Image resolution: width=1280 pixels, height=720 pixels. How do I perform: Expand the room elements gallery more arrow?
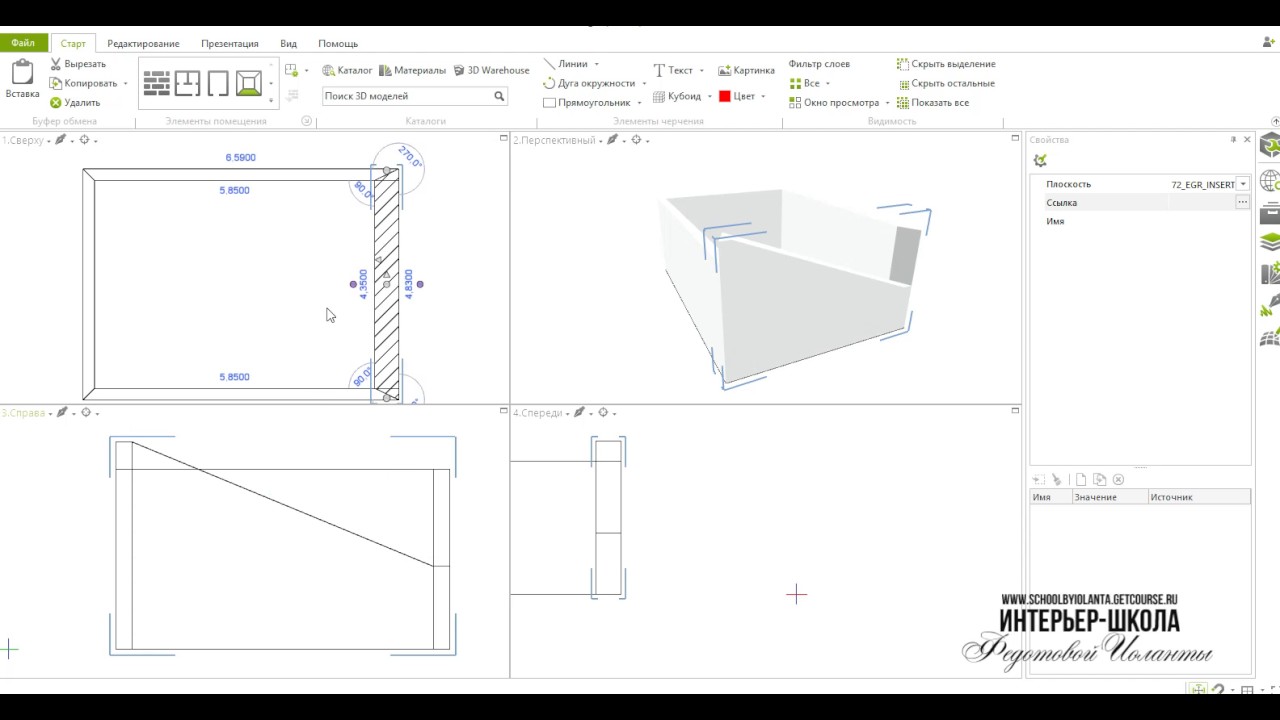click(271, 100)
